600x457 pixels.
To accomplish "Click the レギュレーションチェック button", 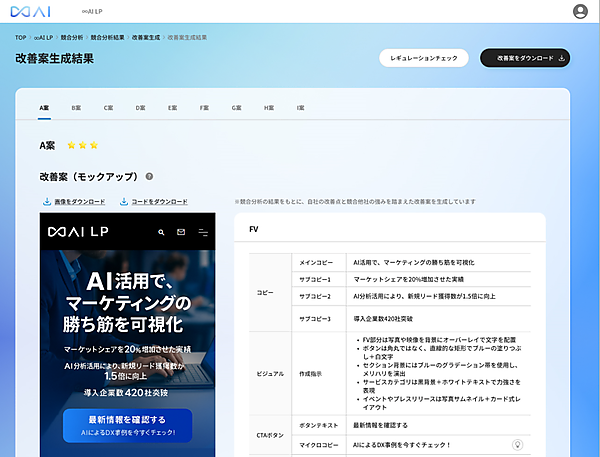I will pos(424,58).
